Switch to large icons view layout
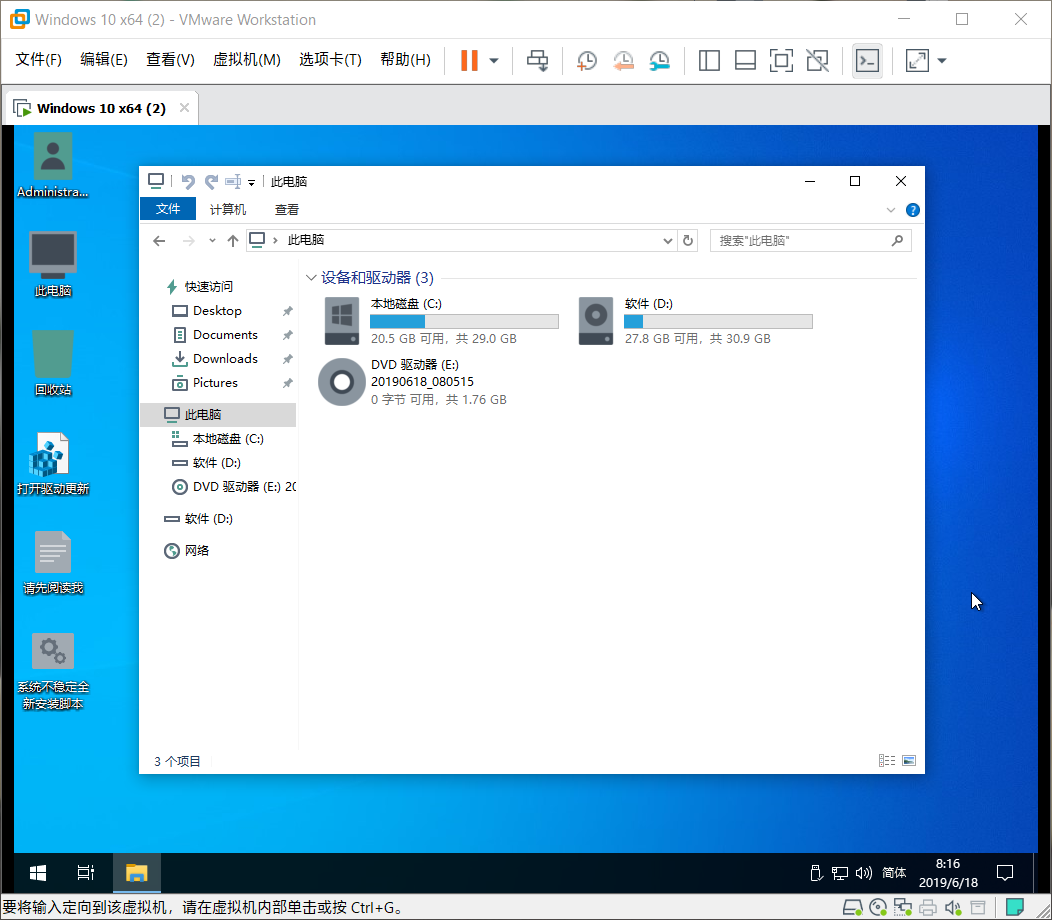1052x920 pixels. tap(909, 760)
